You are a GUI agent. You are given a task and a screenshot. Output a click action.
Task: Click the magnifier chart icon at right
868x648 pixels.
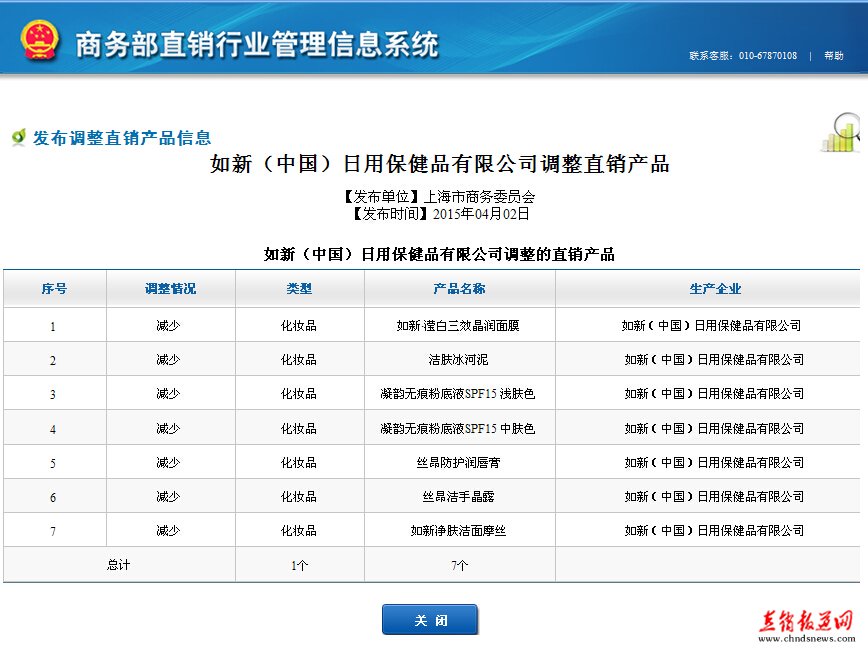[841, 132]
